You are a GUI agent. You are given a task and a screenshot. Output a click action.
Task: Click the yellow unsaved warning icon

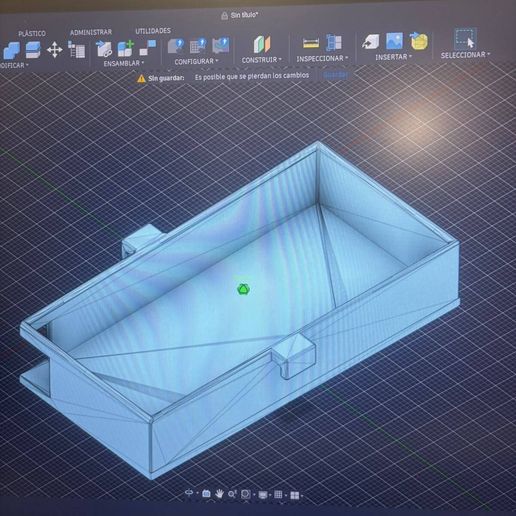coord(141,79)
